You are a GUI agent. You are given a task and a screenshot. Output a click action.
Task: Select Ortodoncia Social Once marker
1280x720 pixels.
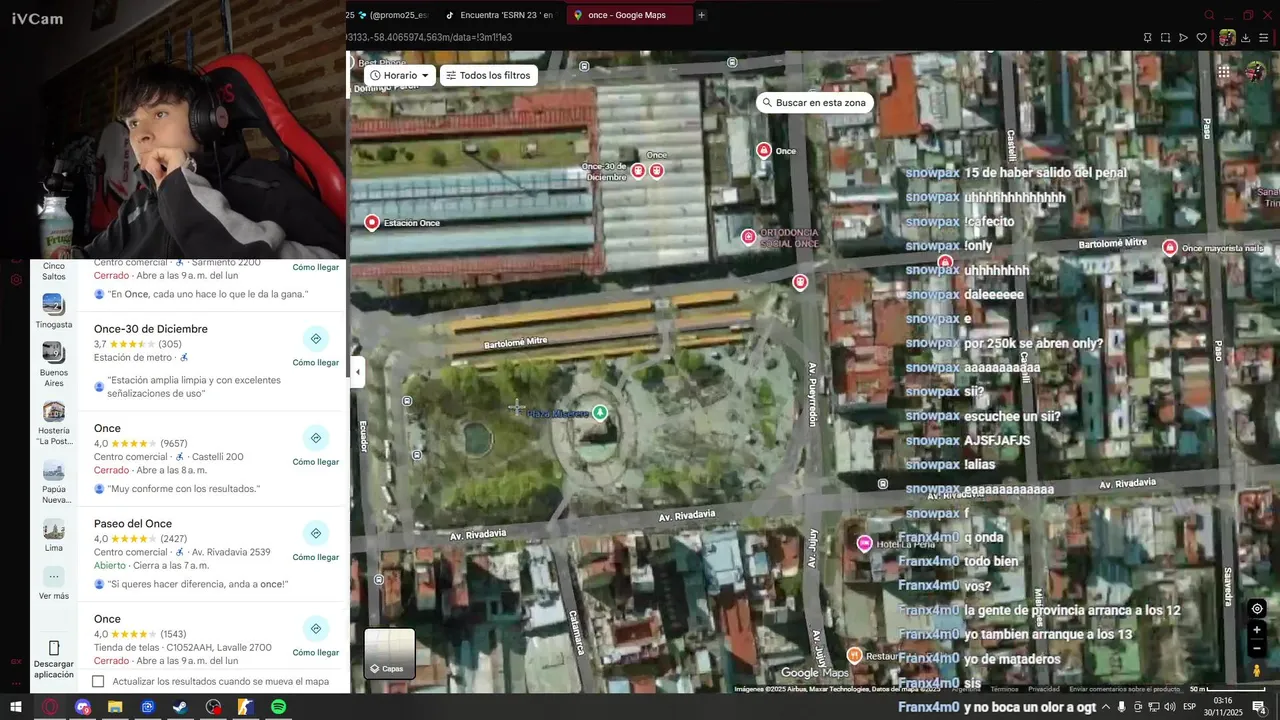[x=748, y=236]
